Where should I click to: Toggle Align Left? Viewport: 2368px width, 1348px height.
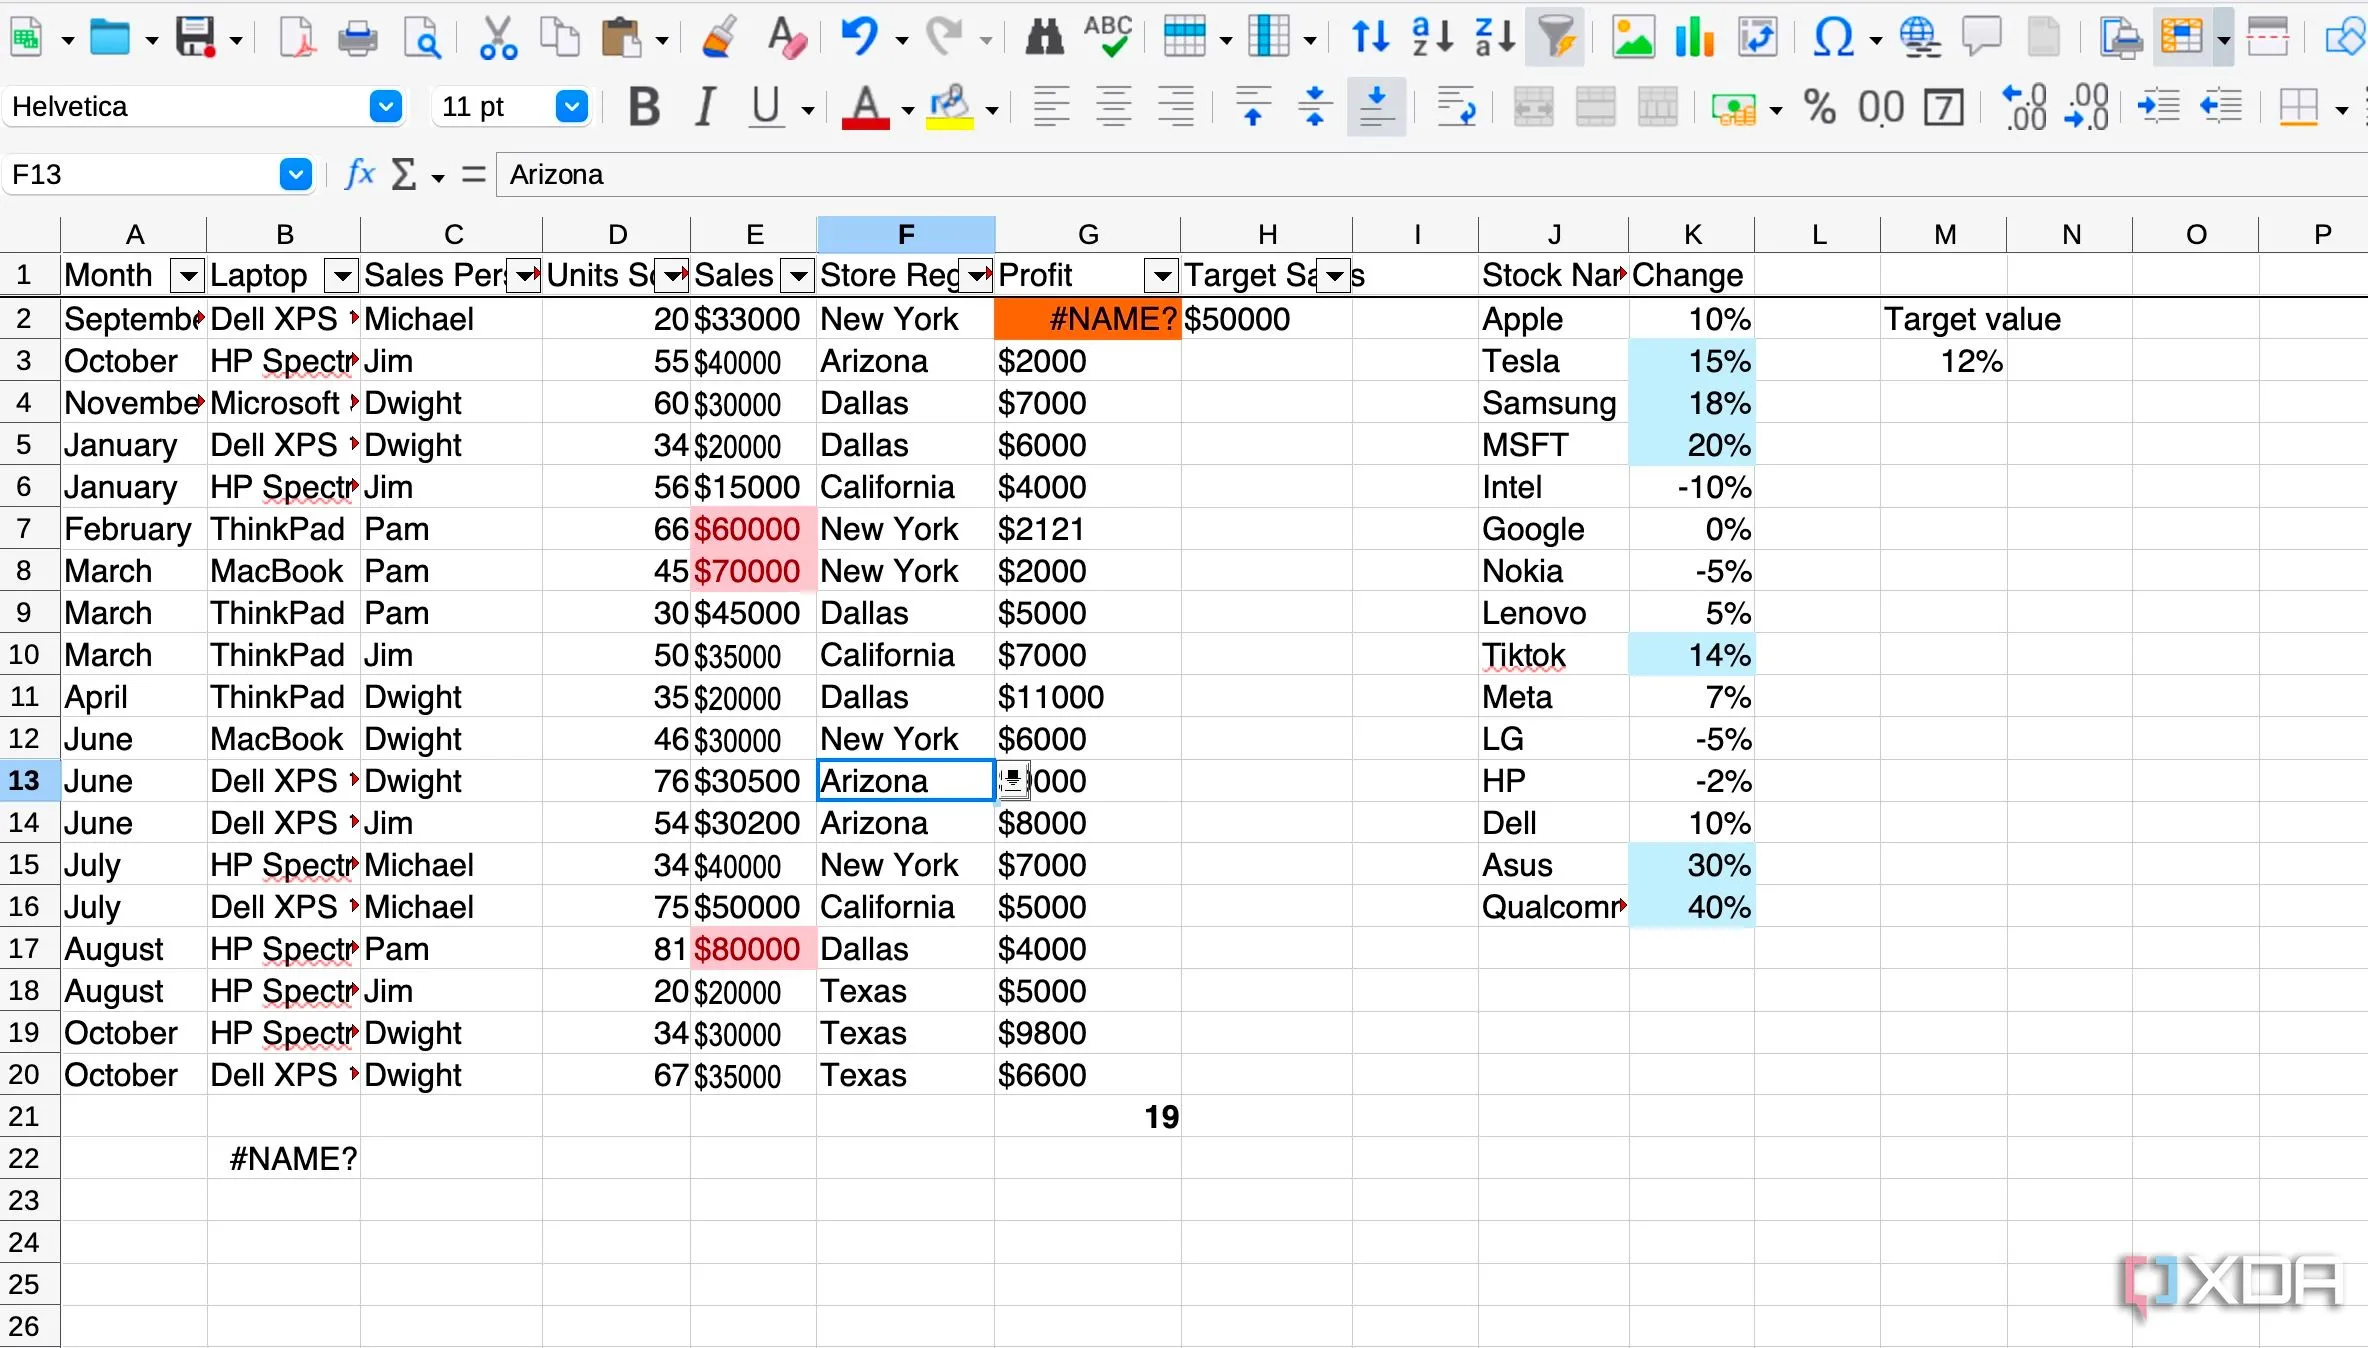tap(1051, 106)
